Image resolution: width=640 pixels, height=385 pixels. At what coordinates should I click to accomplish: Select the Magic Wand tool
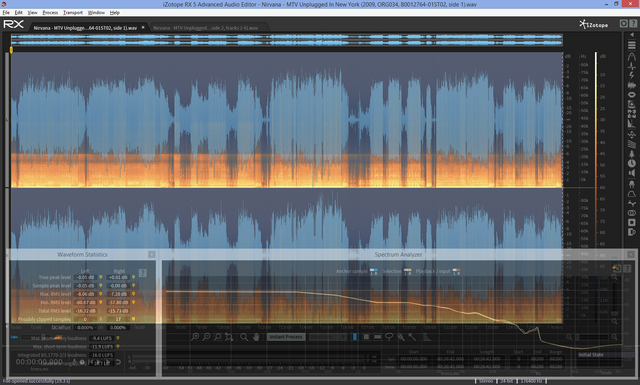(412, 337)
